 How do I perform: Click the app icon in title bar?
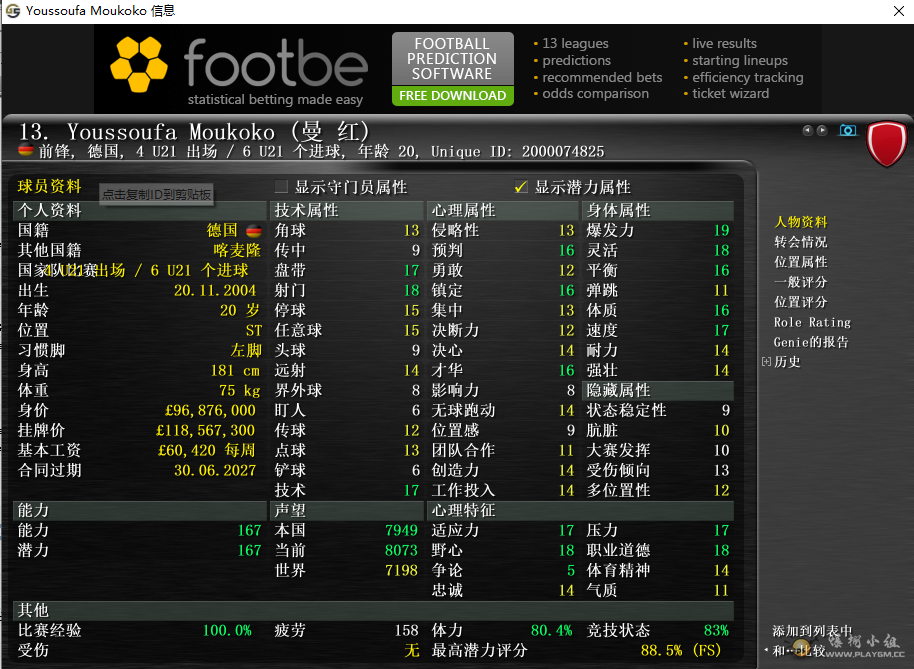tap(12, 11)
